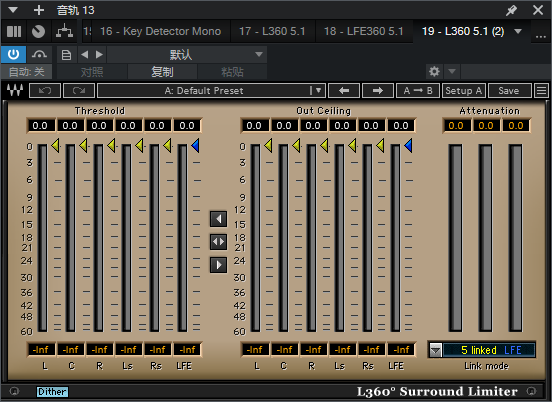Toggle the sidechain icon beside power

pyautogui.click(x=39, y=55)
